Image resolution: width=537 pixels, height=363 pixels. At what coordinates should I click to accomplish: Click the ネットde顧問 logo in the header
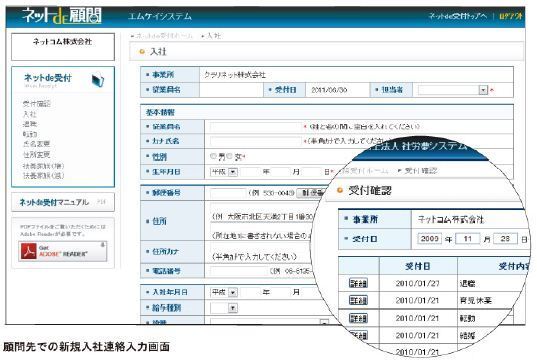[x=62, y=15]
